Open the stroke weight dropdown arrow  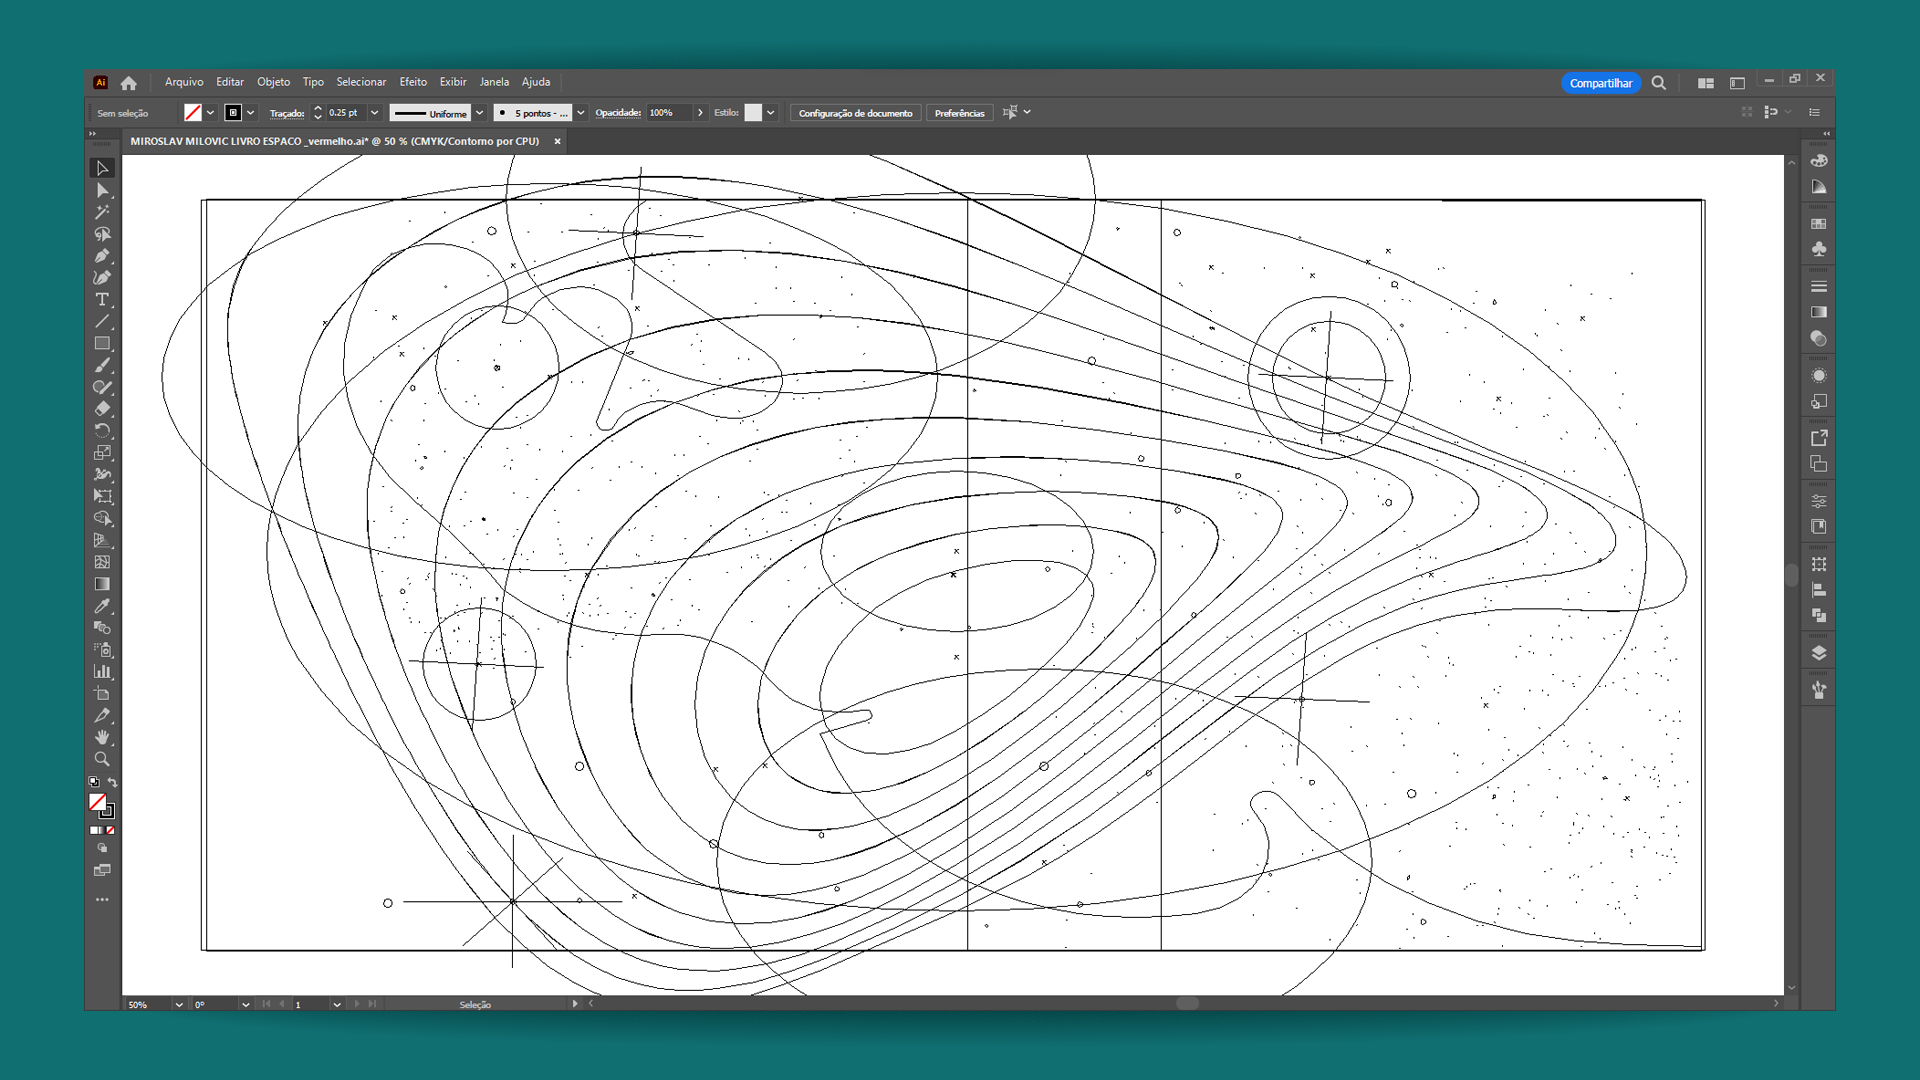[375, 113]
